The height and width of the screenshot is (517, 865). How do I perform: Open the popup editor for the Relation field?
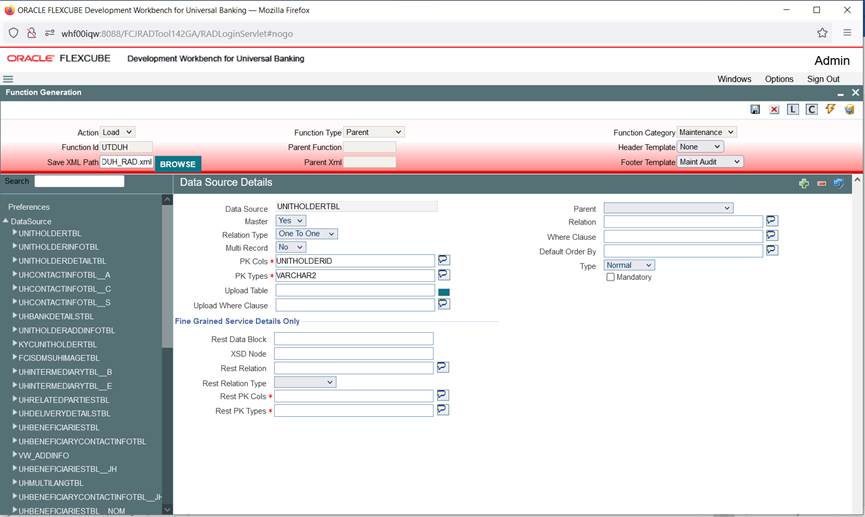click(772, 221)
